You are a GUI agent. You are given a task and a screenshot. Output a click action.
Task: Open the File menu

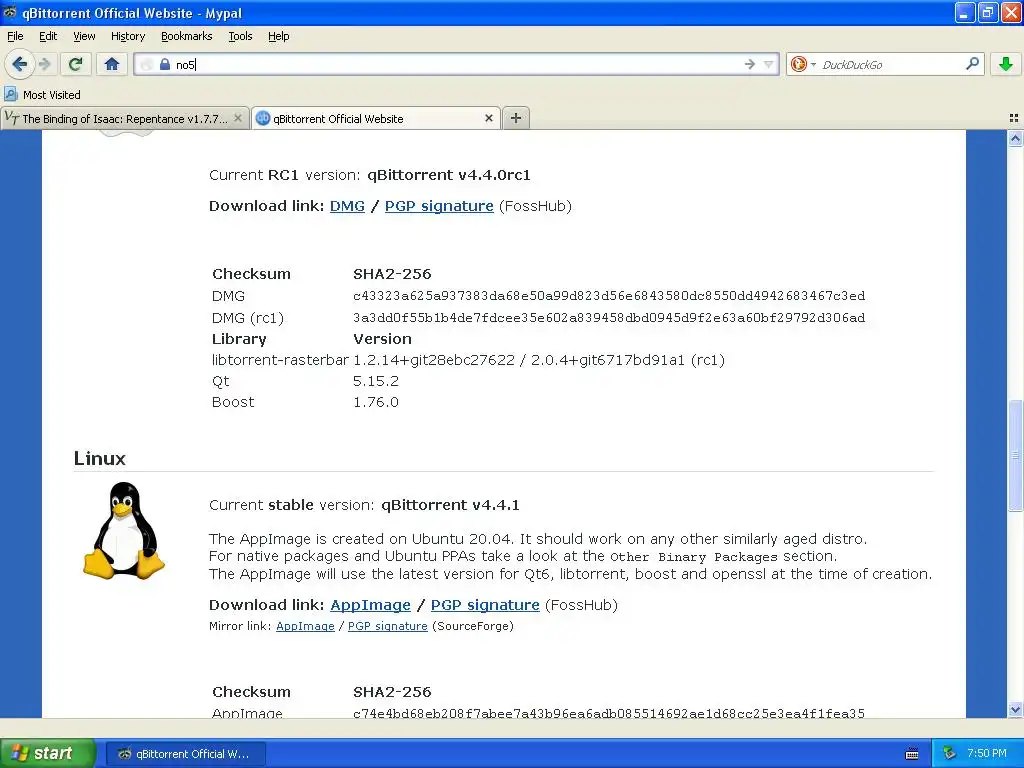[15, 36]
